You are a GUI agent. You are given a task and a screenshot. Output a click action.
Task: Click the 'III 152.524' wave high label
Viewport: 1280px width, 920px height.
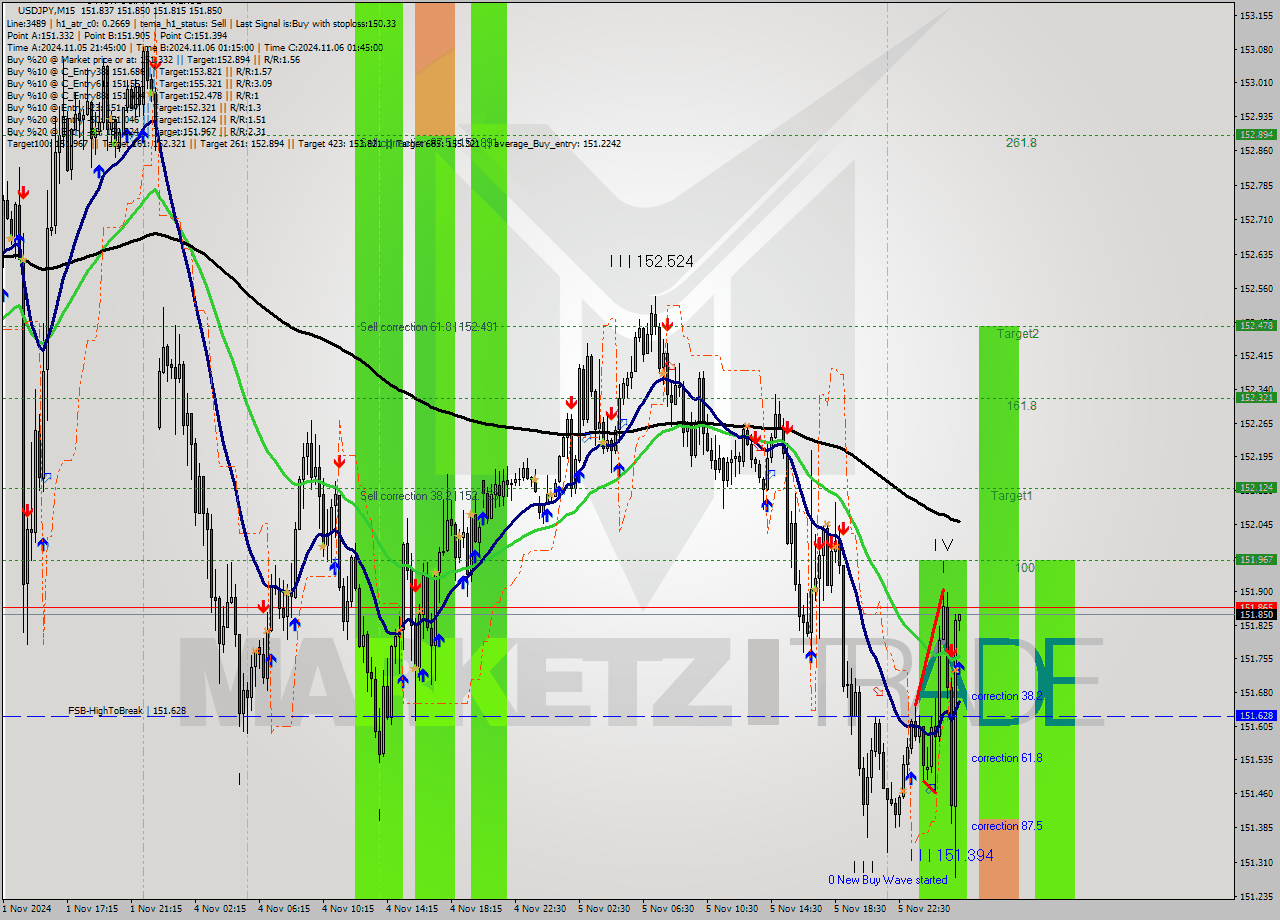[x=652, y=261]
